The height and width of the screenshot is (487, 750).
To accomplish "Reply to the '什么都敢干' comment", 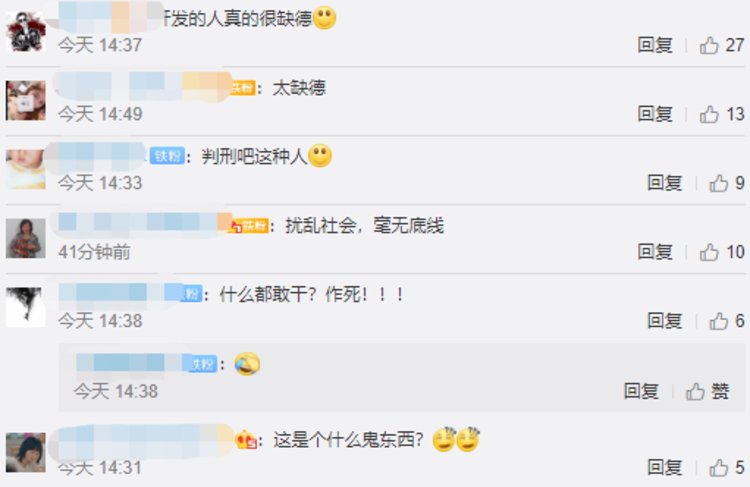I will coord(664,321).
